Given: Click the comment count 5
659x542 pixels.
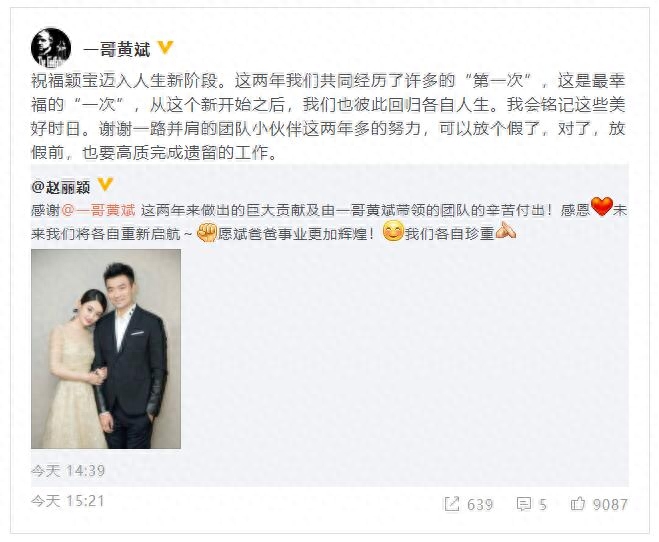Looking at the screenshot, I should (543, 504).
